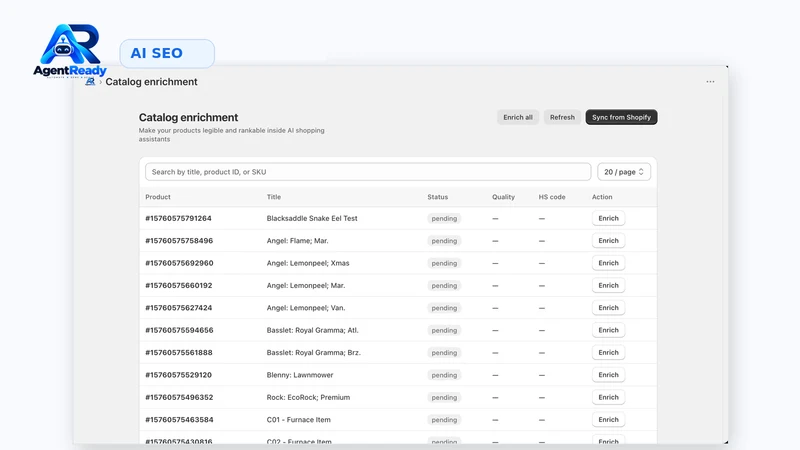Select product ID #15760575692960
The image size is (800, 450).
click(179, 263)
